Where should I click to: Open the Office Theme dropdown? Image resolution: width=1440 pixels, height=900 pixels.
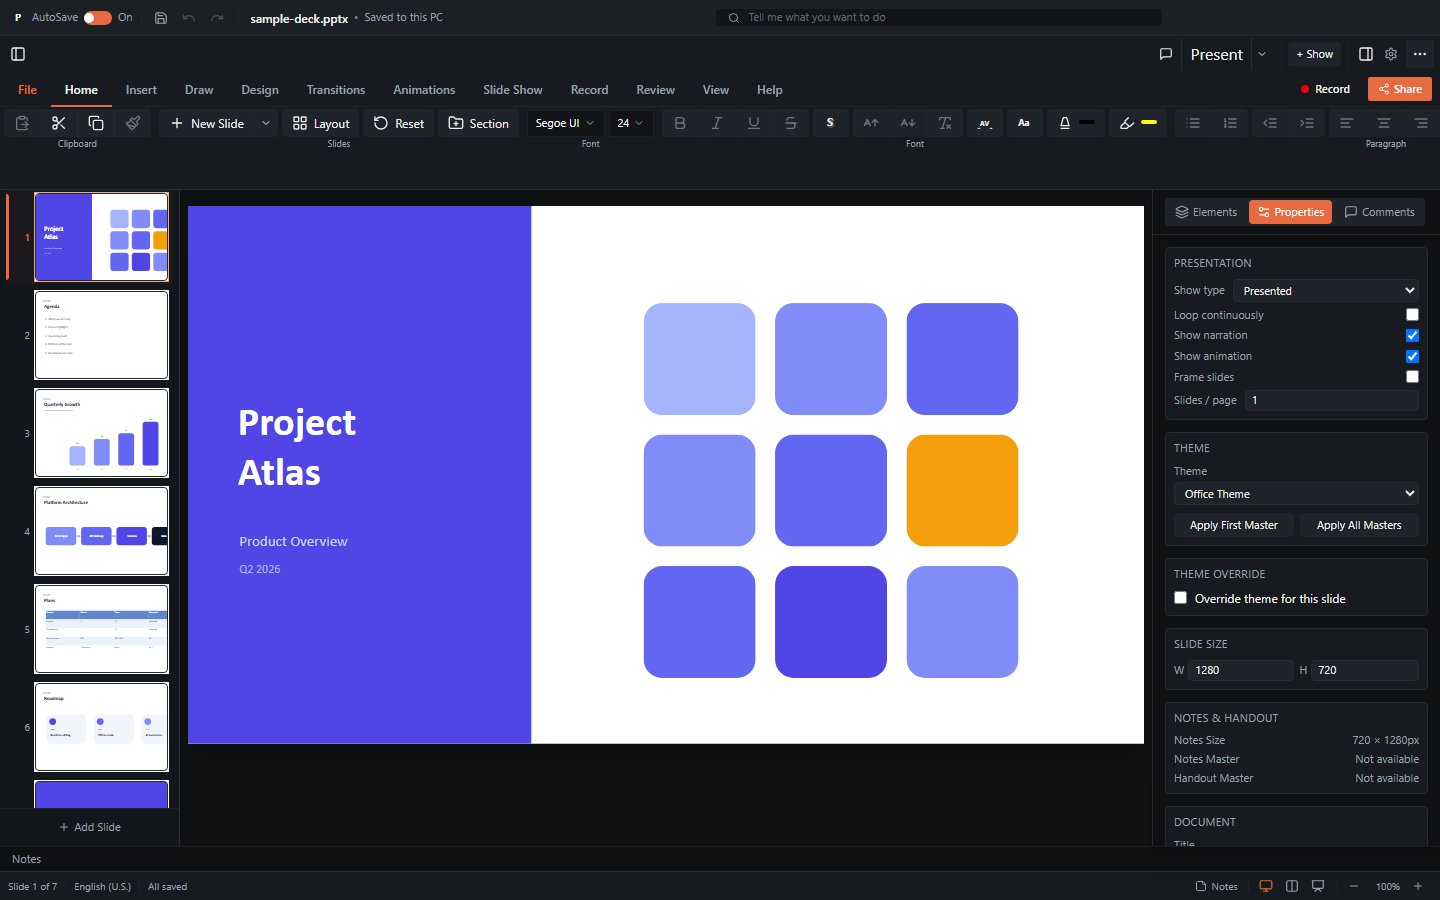[x=1296, y=494]
